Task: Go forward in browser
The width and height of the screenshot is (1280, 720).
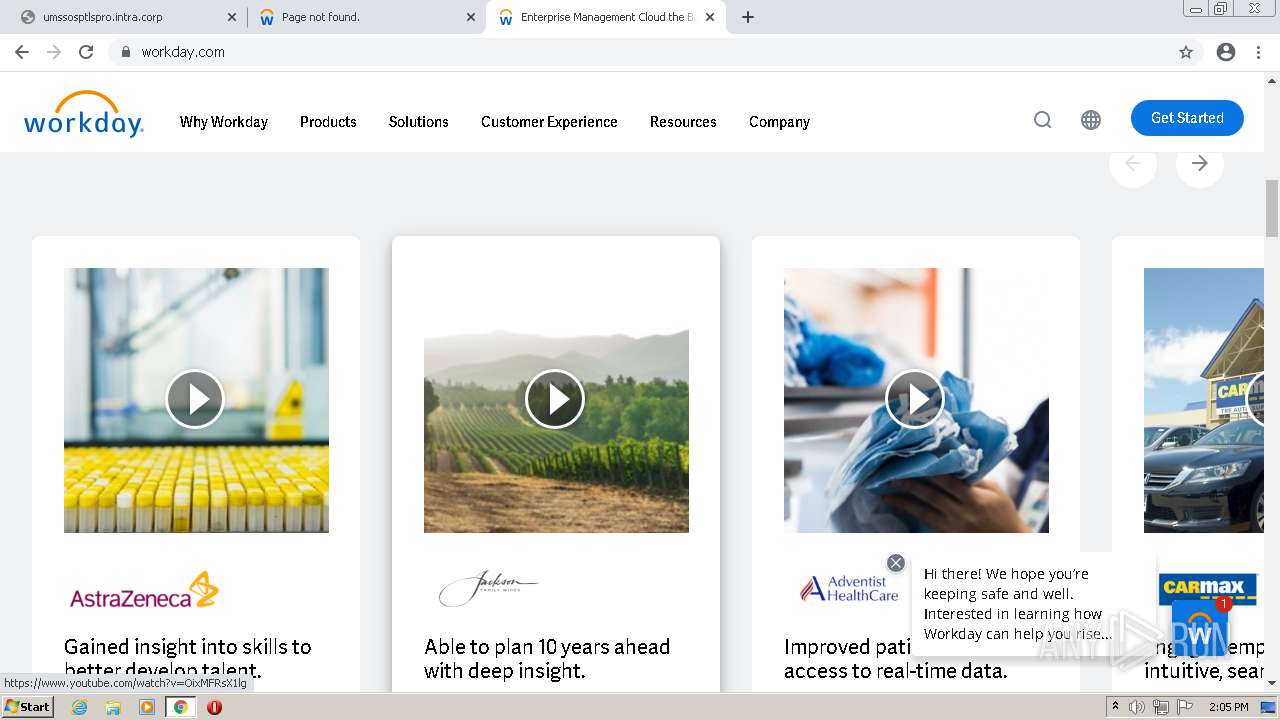Action: tap(54, 52)
